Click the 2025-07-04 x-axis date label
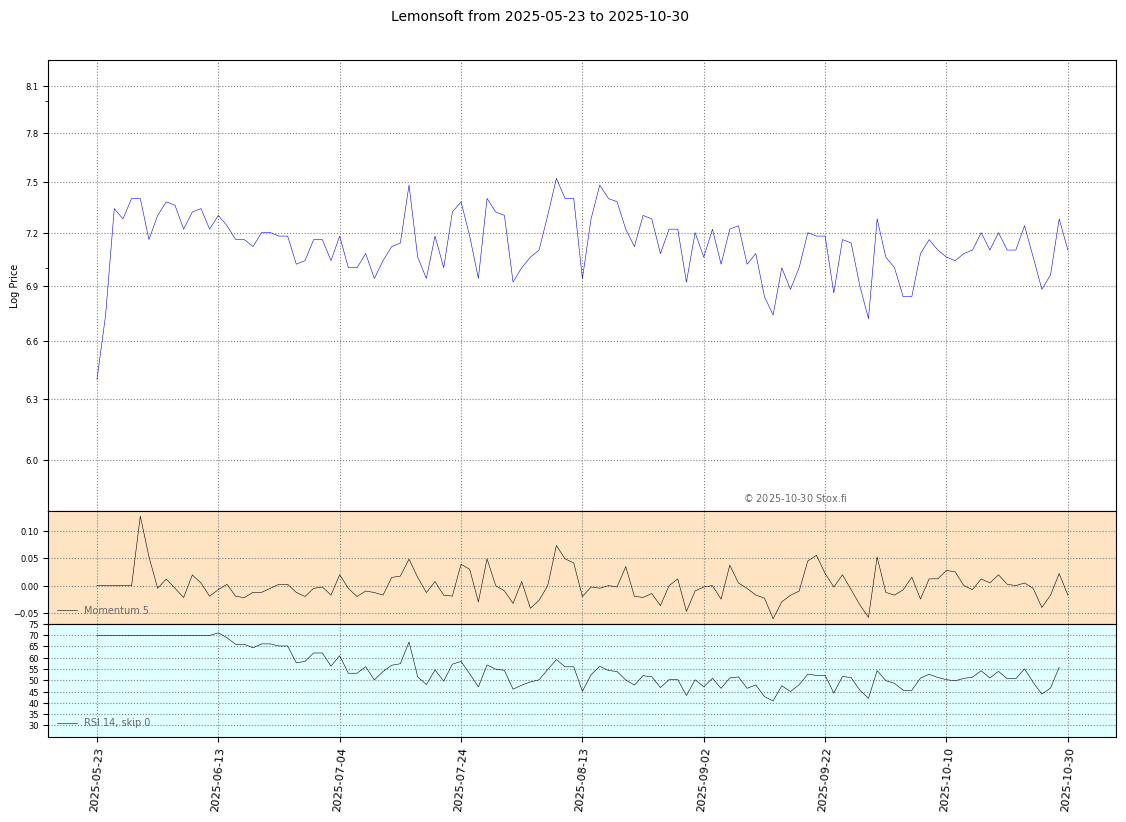1126x822 pixels. 338,778
